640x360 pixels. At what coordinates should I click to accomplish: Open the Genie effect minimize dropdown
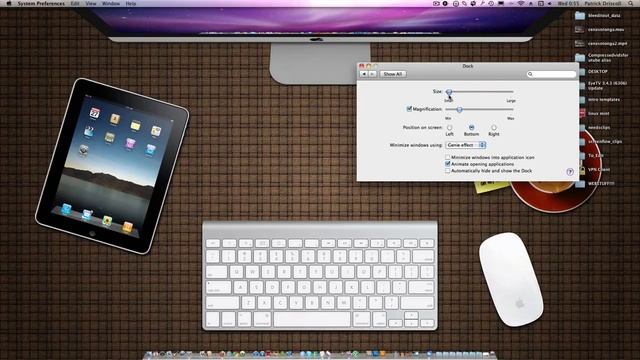coord(465,145)
